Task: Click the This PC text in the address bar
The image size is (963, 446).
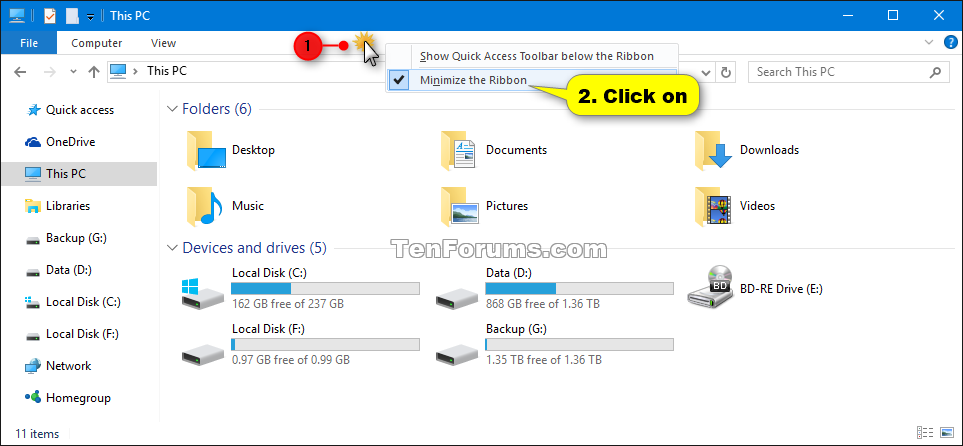Action: (x=166, y=71)
